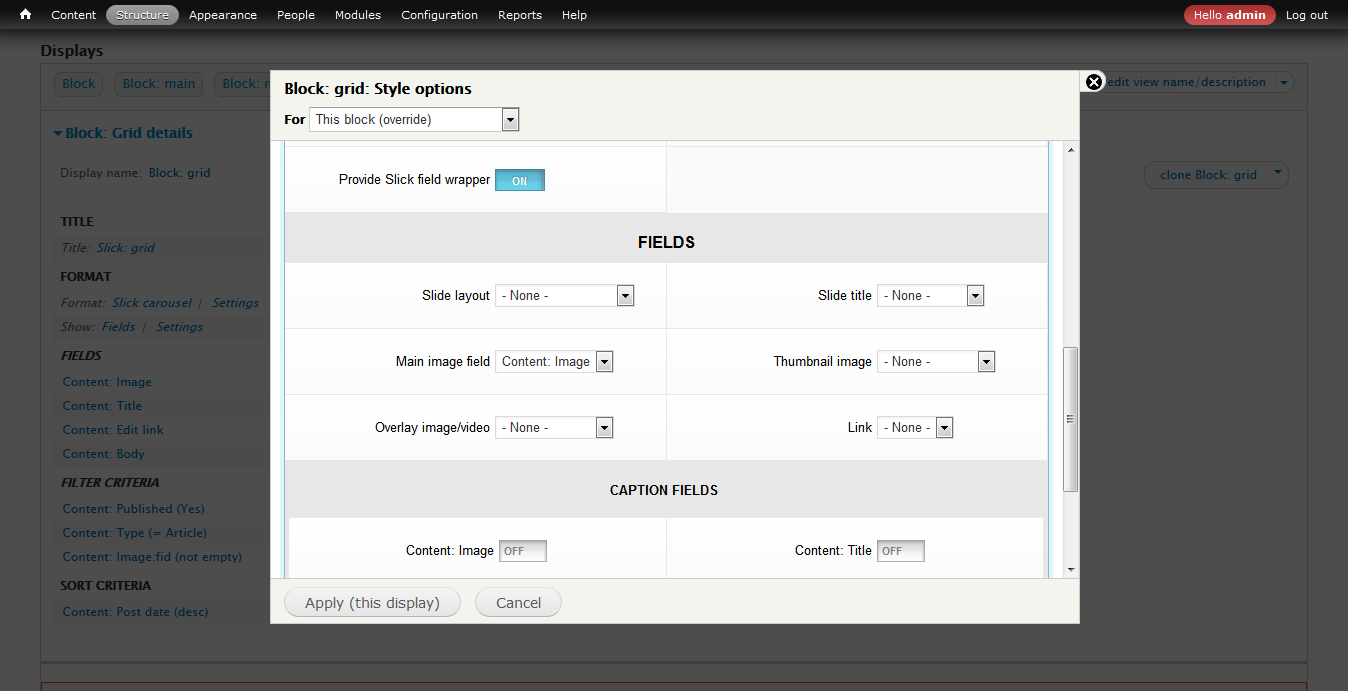The width and height of the screenshot is (1348, 691).
Task: Close the Style options modal with the X icon
Action: coord(1093,82)
